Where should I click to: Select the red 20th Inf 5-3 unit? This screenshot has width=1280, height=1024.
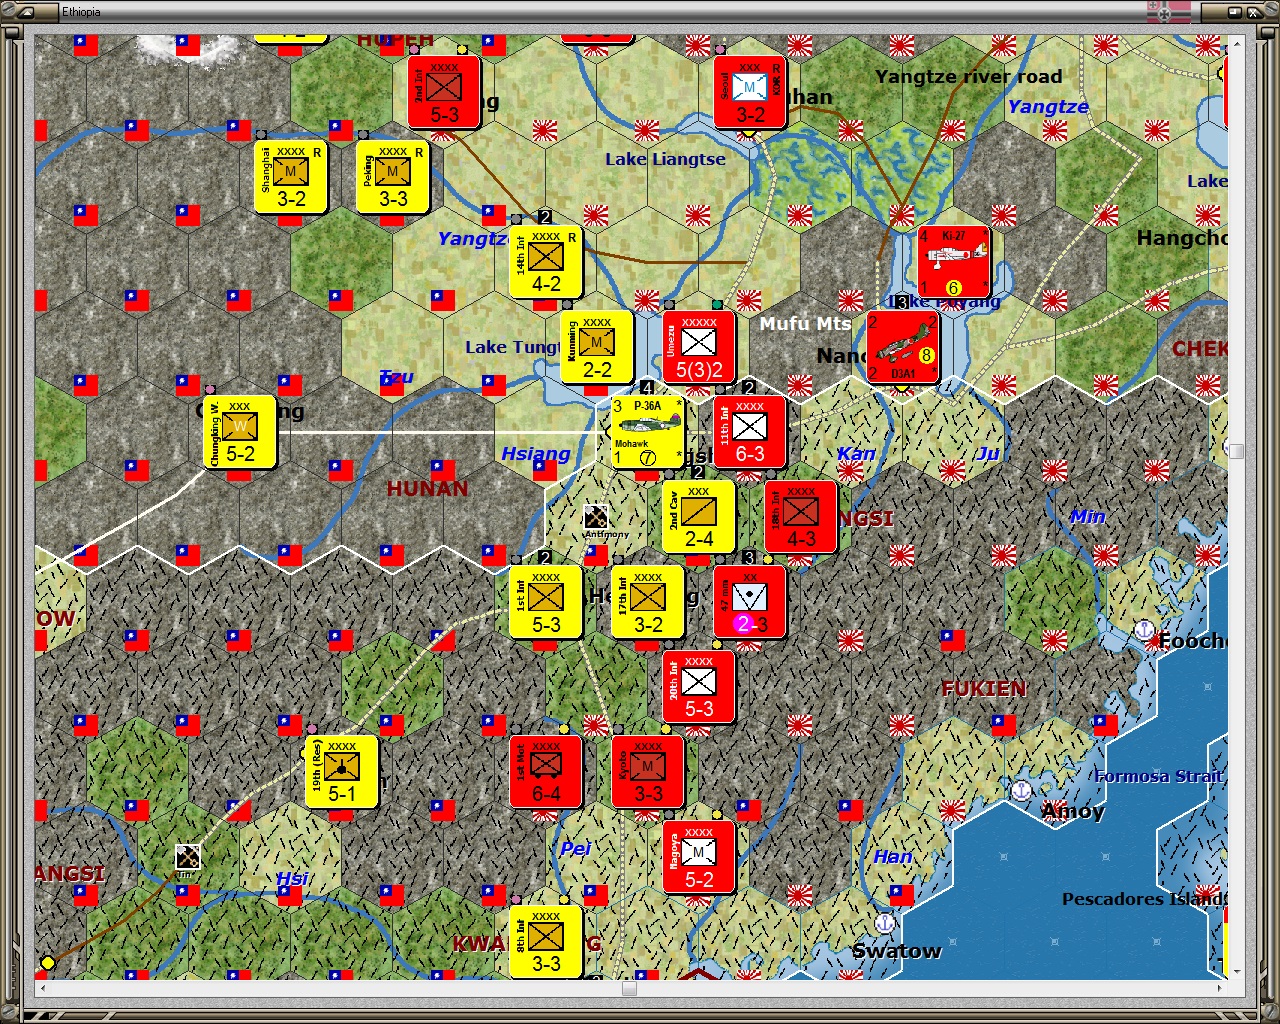click(x=699, y=687)
